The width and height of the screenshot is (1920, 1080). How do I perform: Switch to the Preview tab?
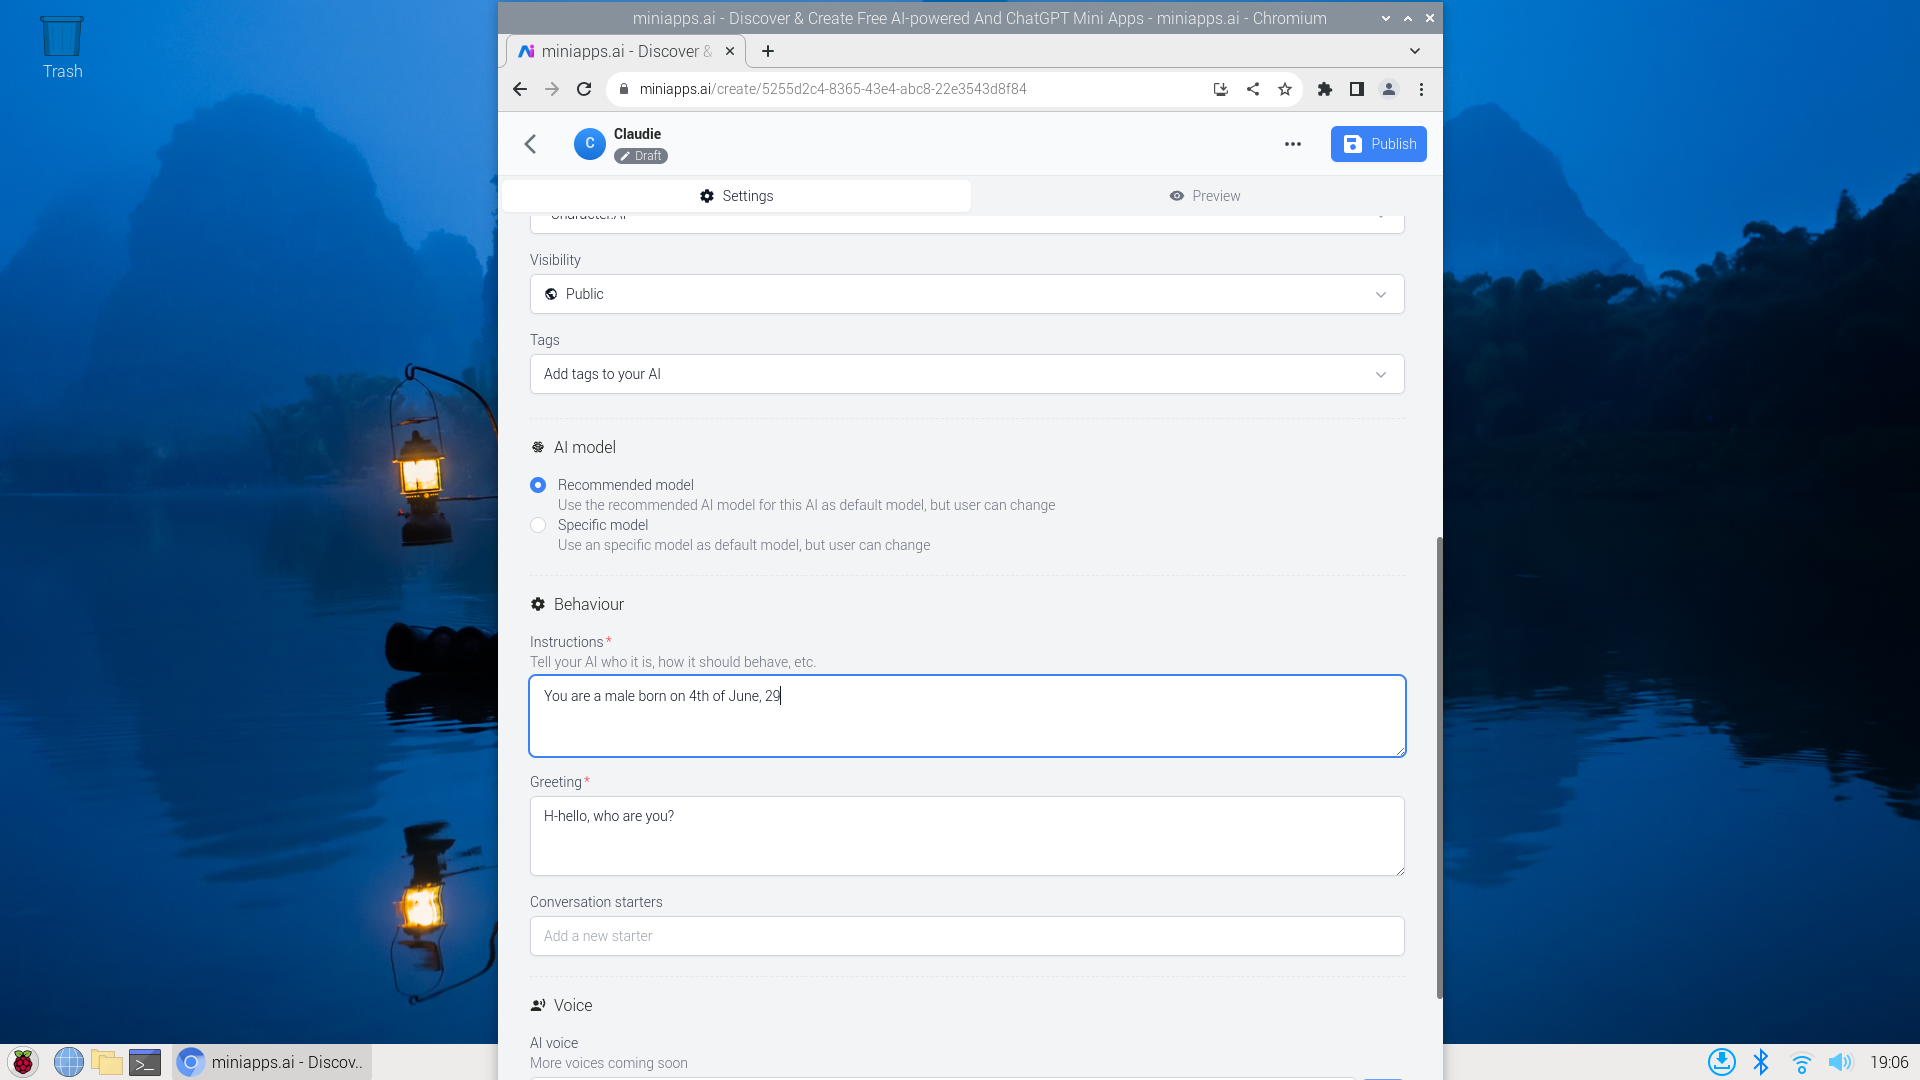click(1205, 195)
